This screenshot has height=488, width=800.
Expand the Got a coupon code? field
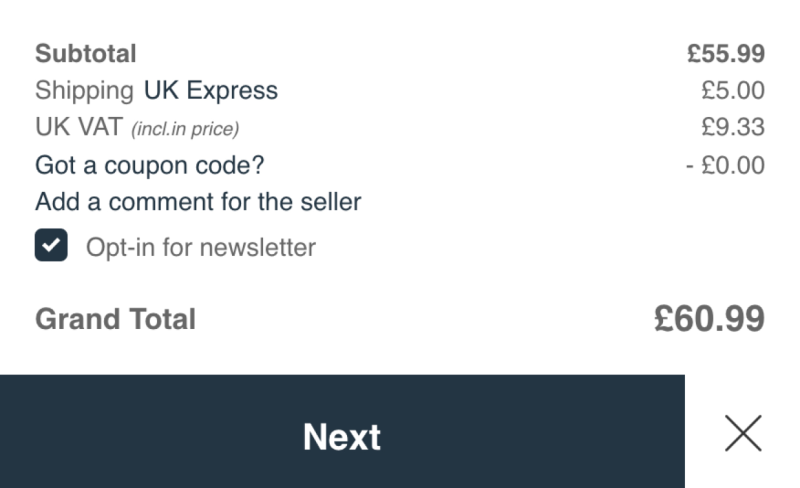tap(149, 165)
